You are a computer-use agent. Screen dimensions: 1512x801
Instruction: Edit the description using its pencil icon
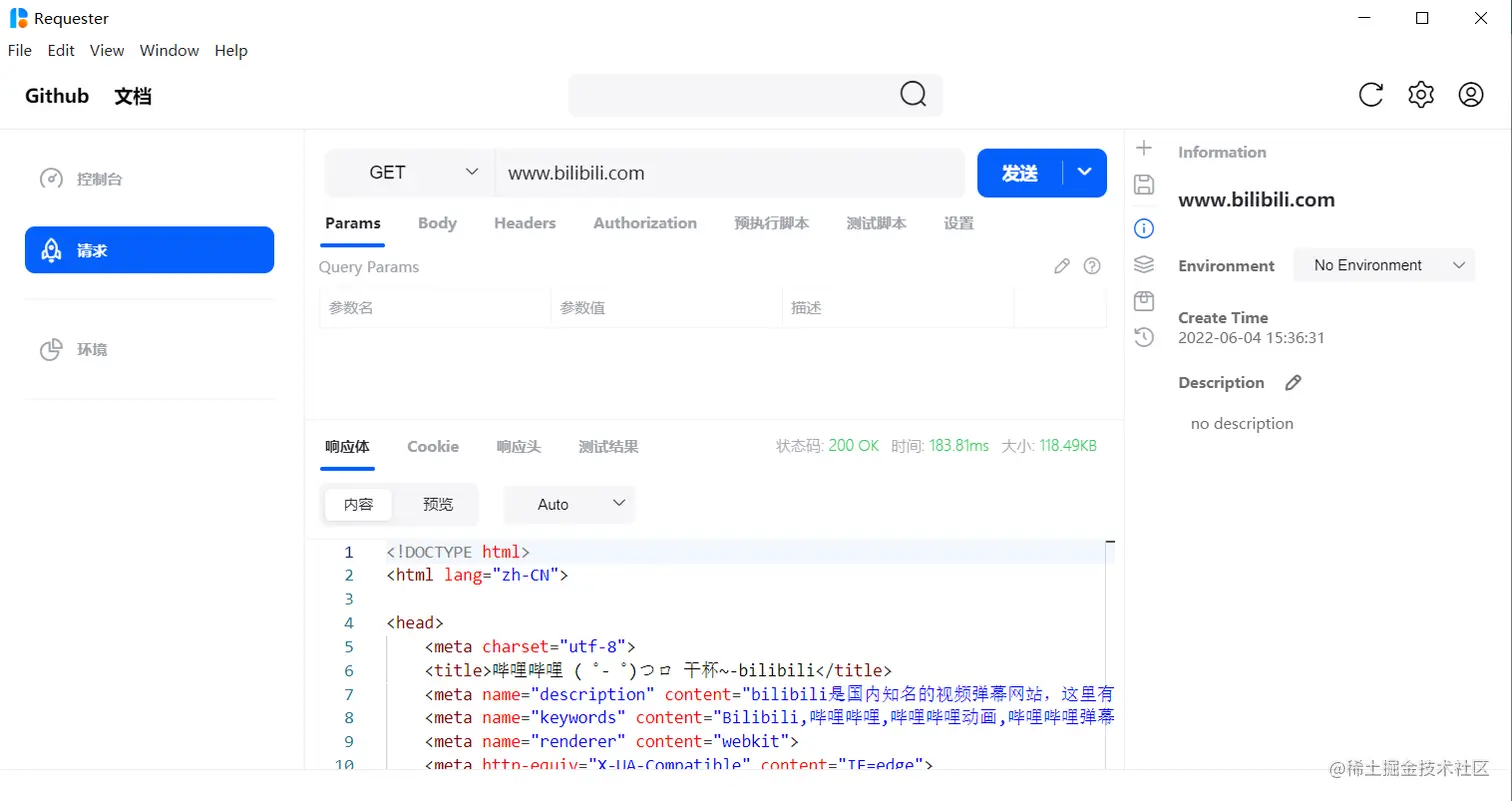pos(1293,382)
